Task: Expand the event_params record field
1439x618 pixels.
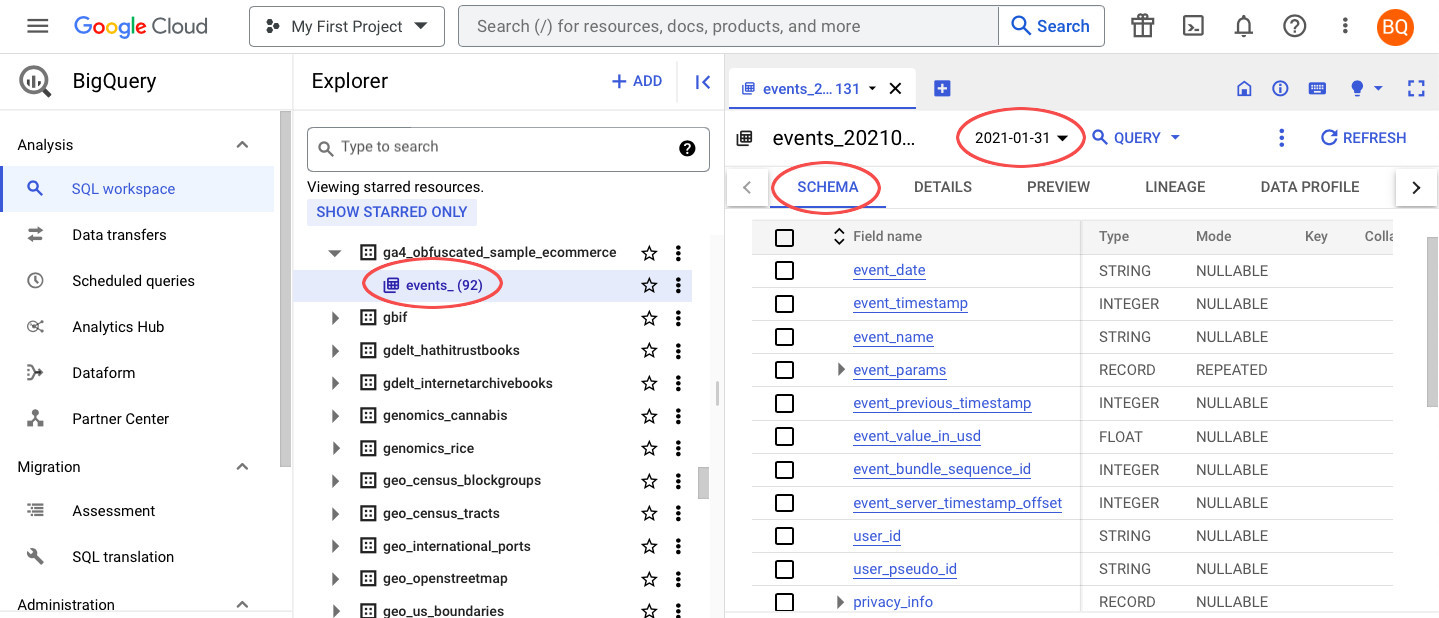Action: pyautogui.click(x=841, y=370)
